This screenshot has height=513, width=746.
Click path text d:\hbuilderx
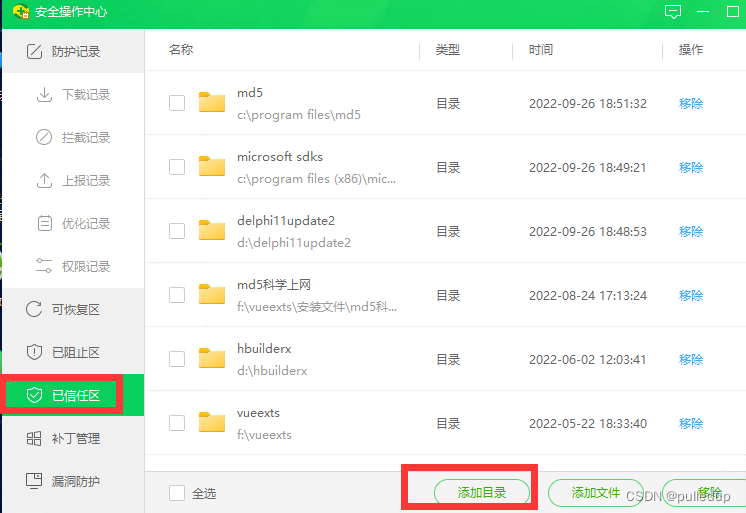click(x=272, y=371)
